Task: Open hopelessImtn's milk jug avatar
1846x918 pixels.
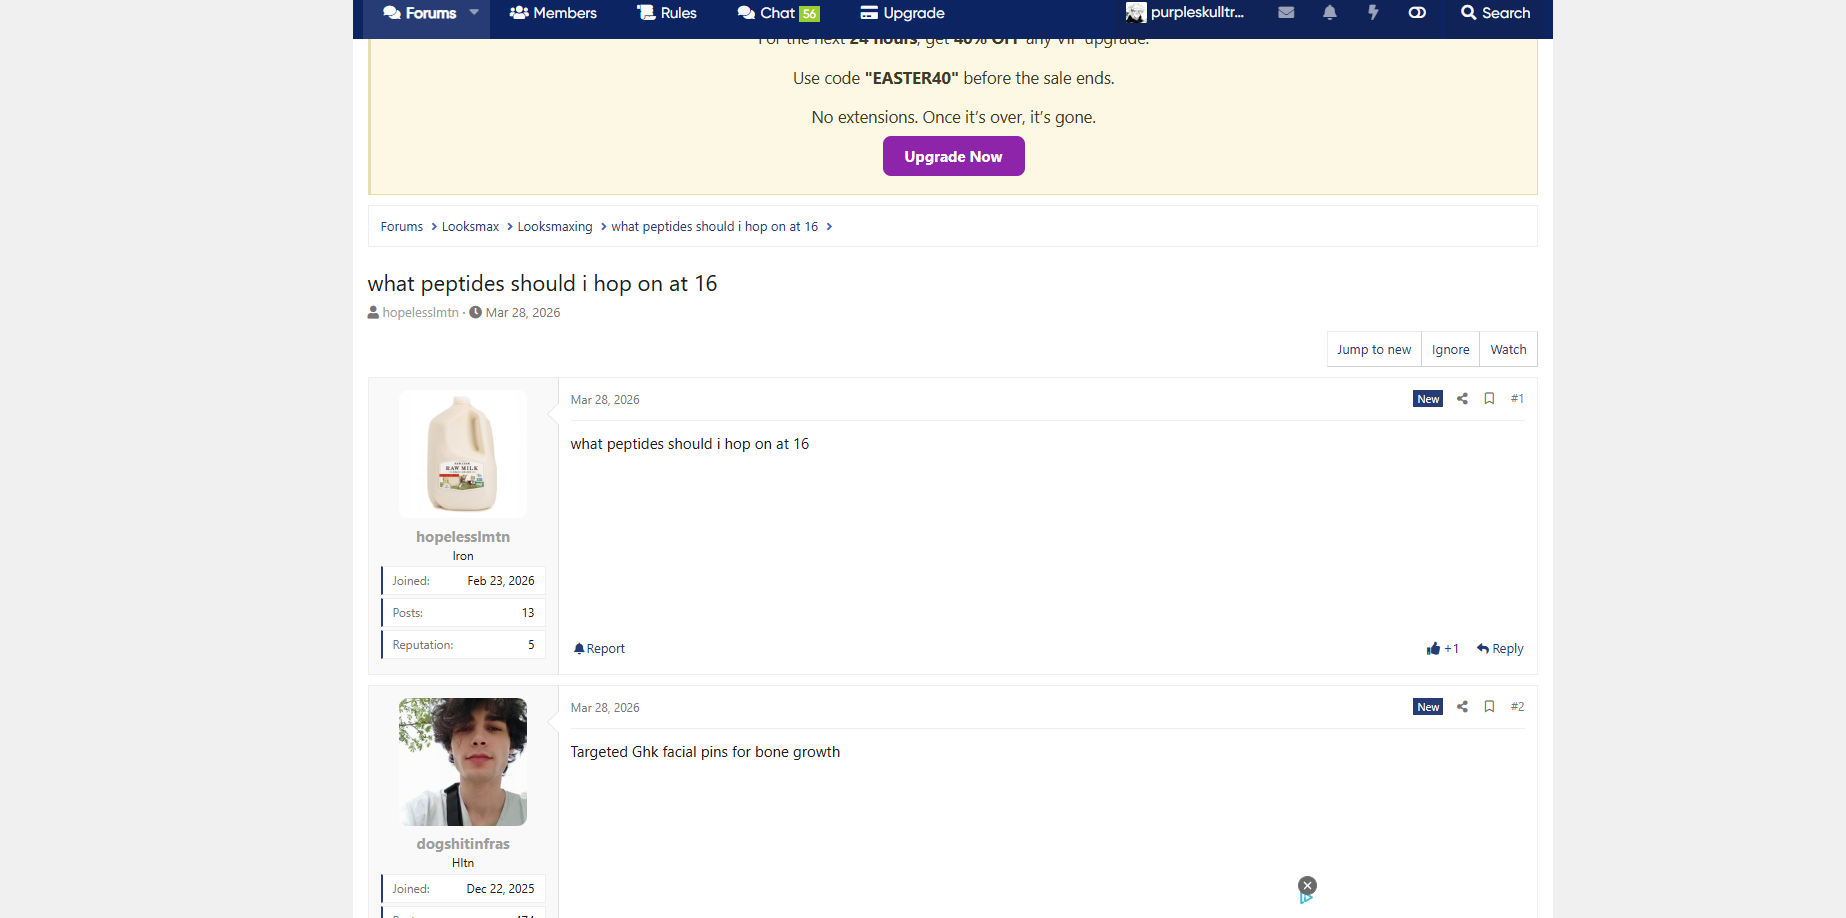Action: pos(463,454)
